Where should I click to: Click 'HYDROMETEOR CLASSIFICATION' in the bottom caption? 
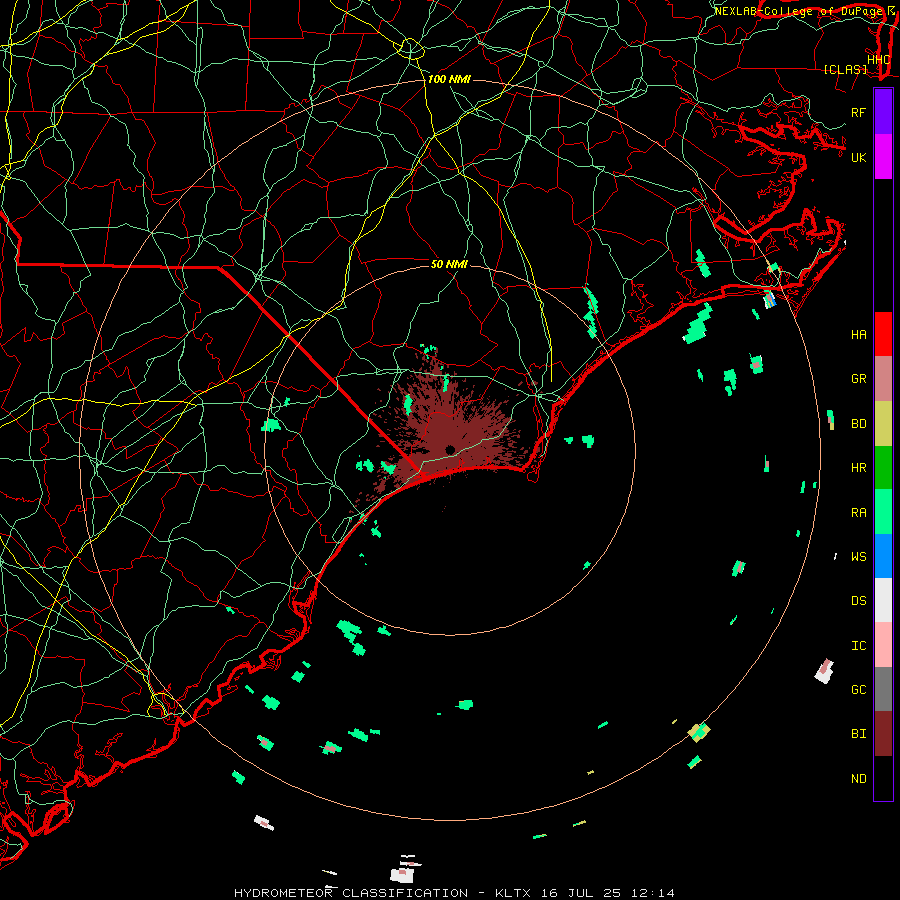click(x=351, y=893)
